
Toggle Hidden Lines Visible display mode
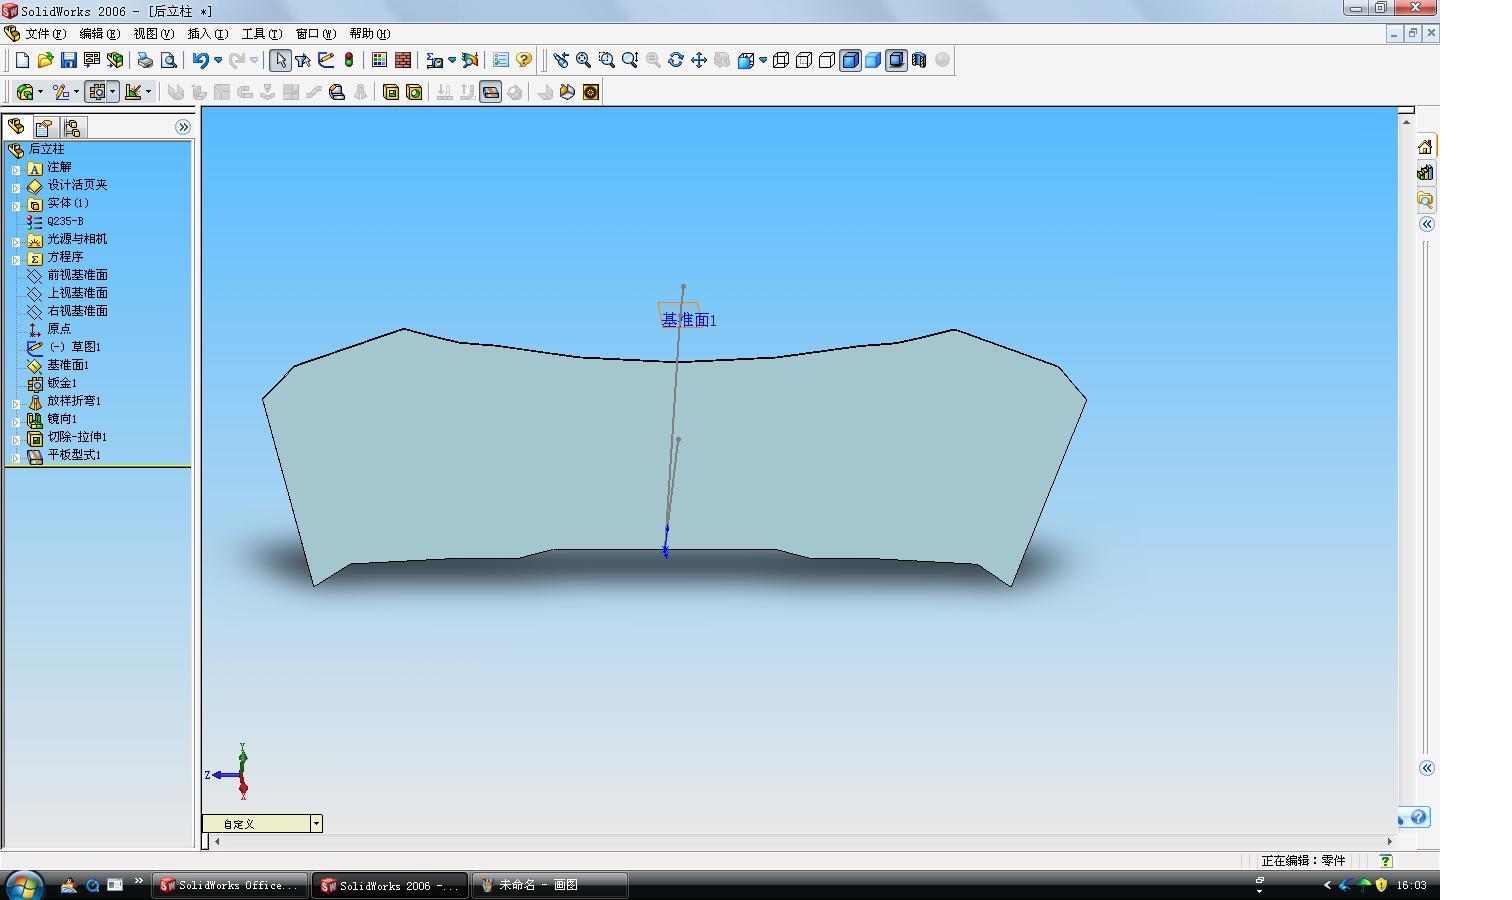coord(804,60)
